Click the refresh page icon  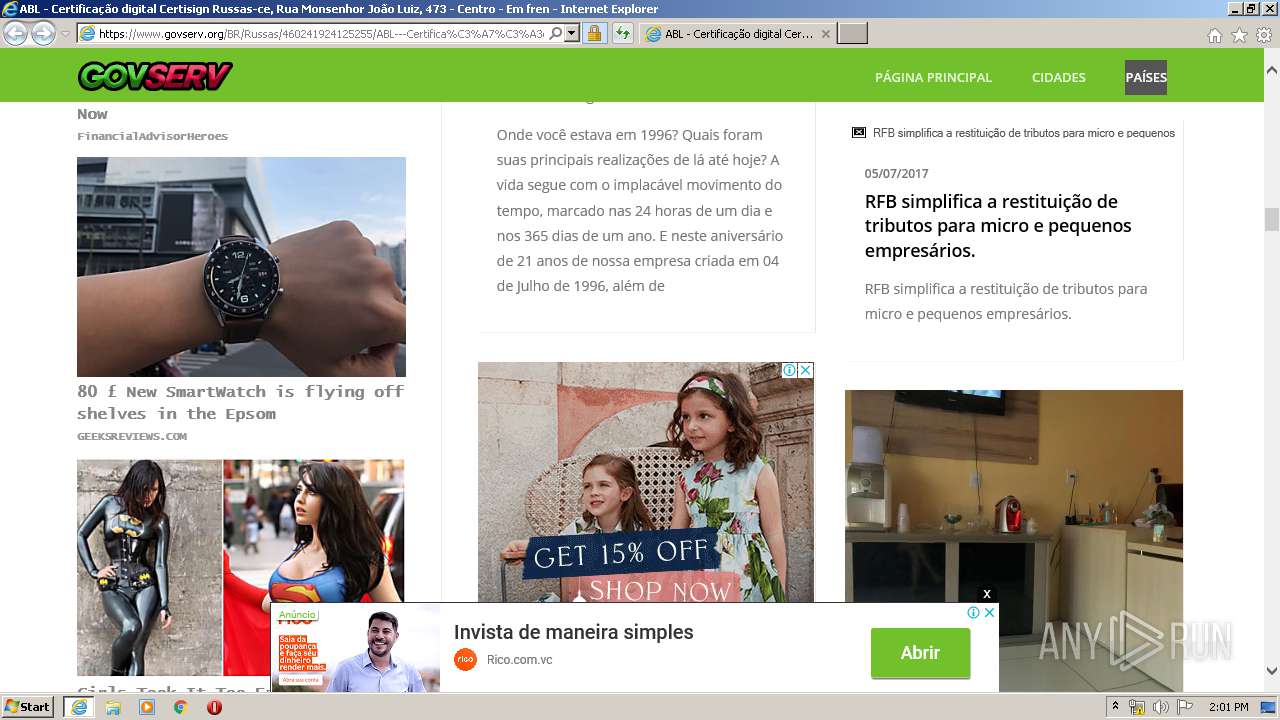pyautogui.click(x=622, y=34)
